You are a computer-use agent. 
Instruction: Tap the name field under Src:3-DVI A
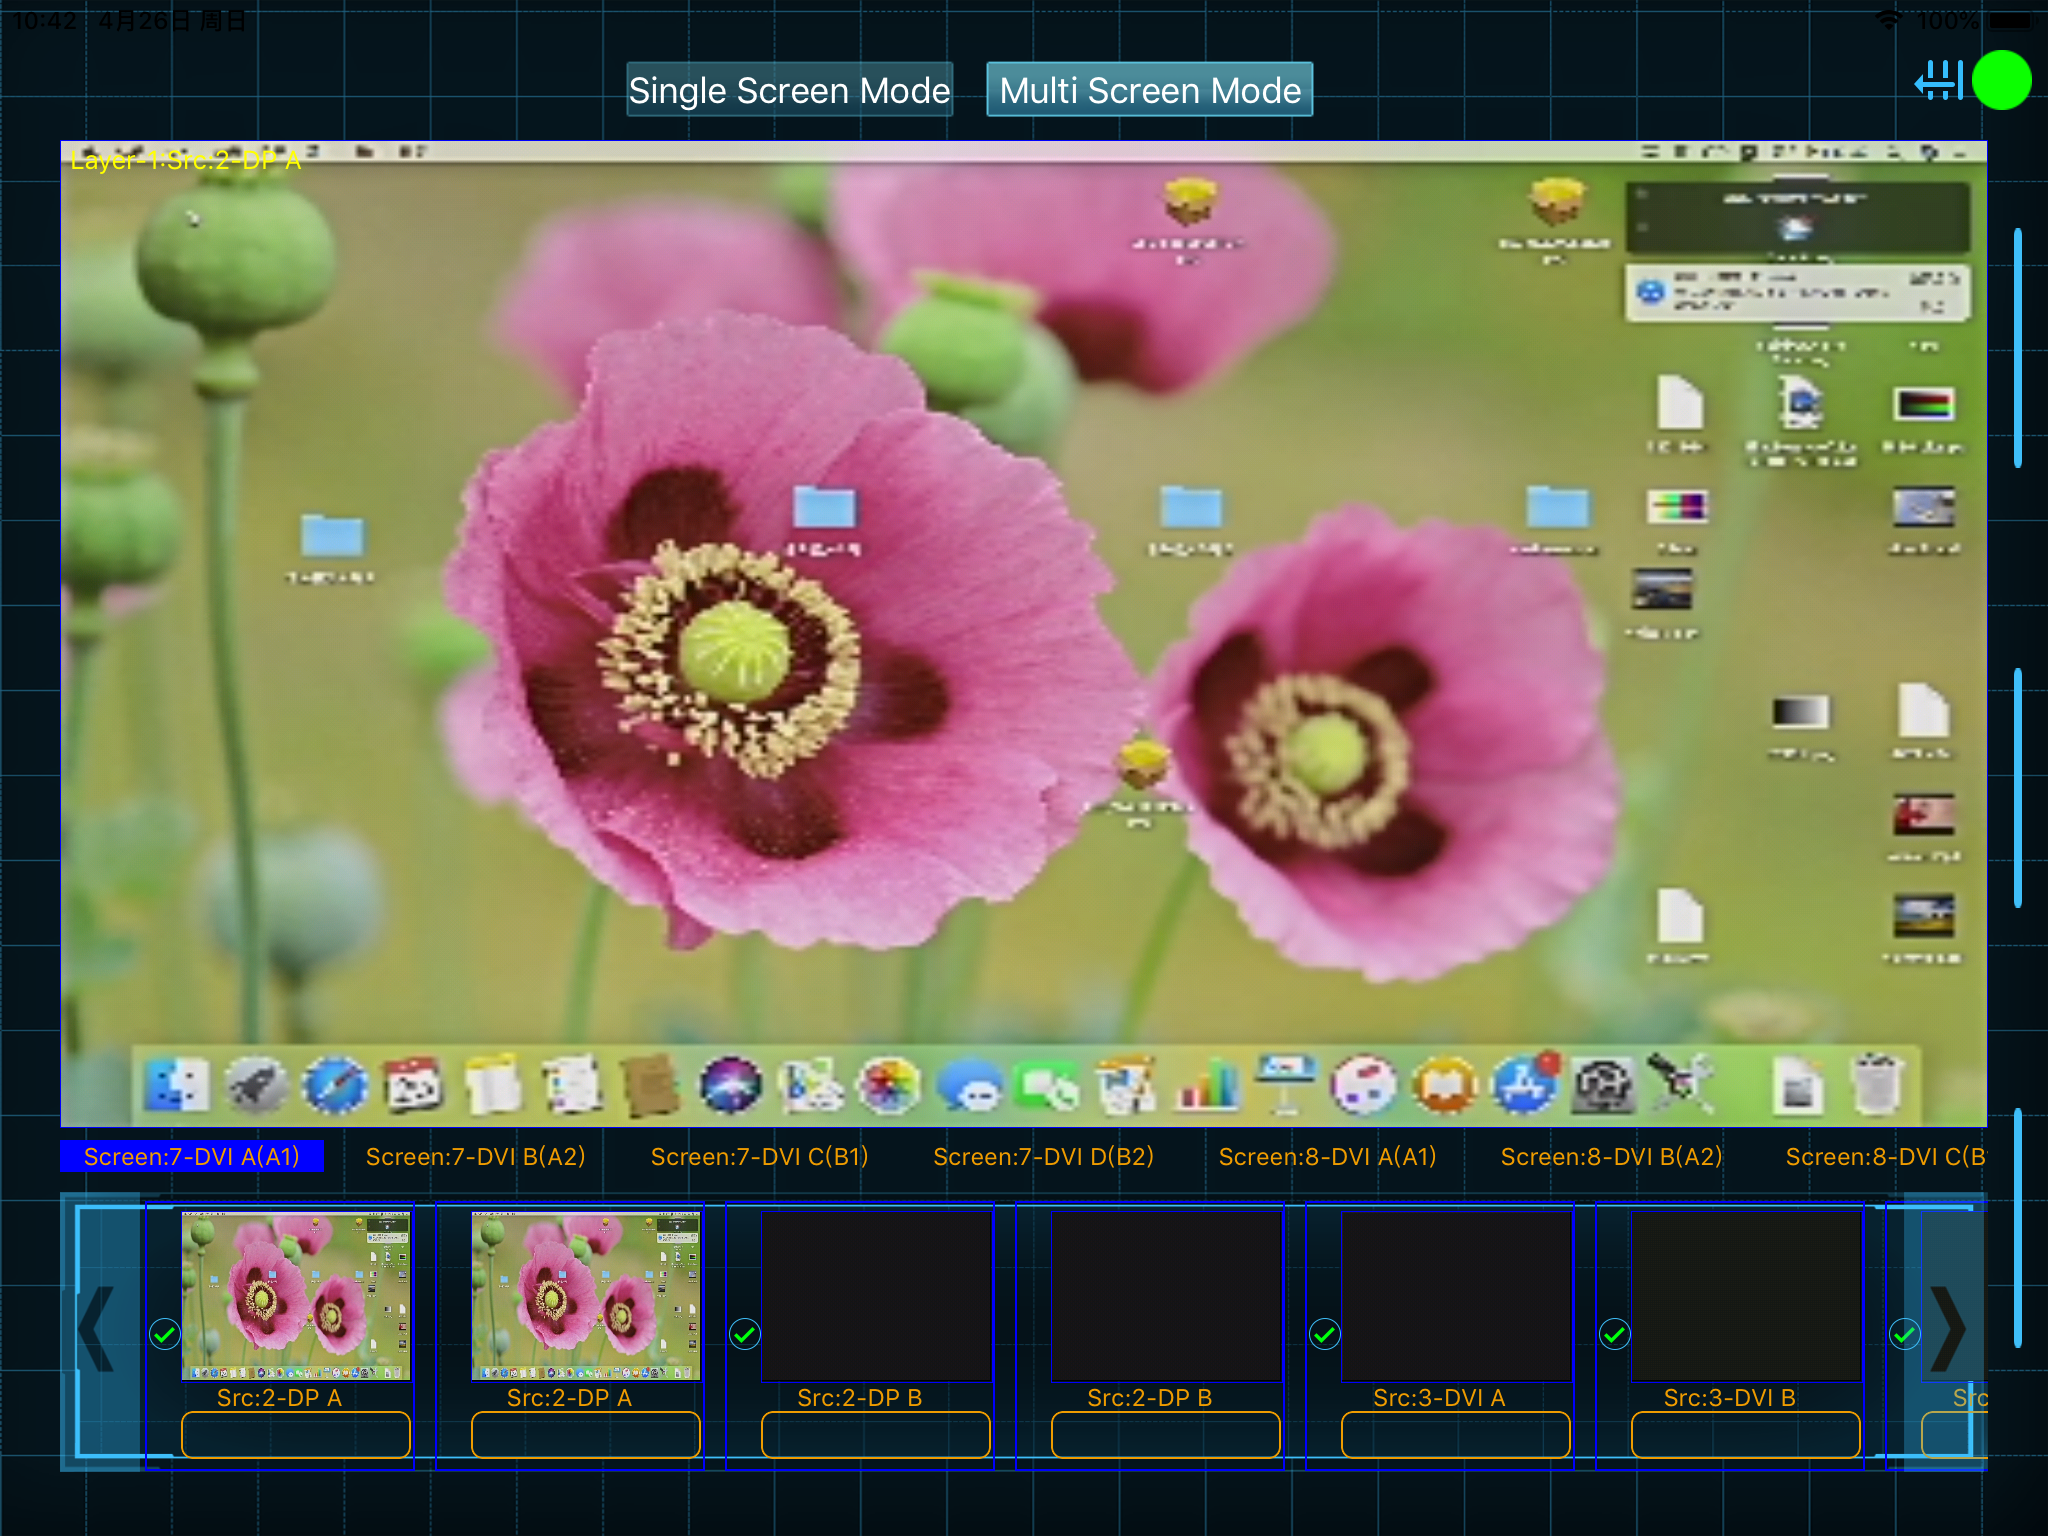1456,1435
